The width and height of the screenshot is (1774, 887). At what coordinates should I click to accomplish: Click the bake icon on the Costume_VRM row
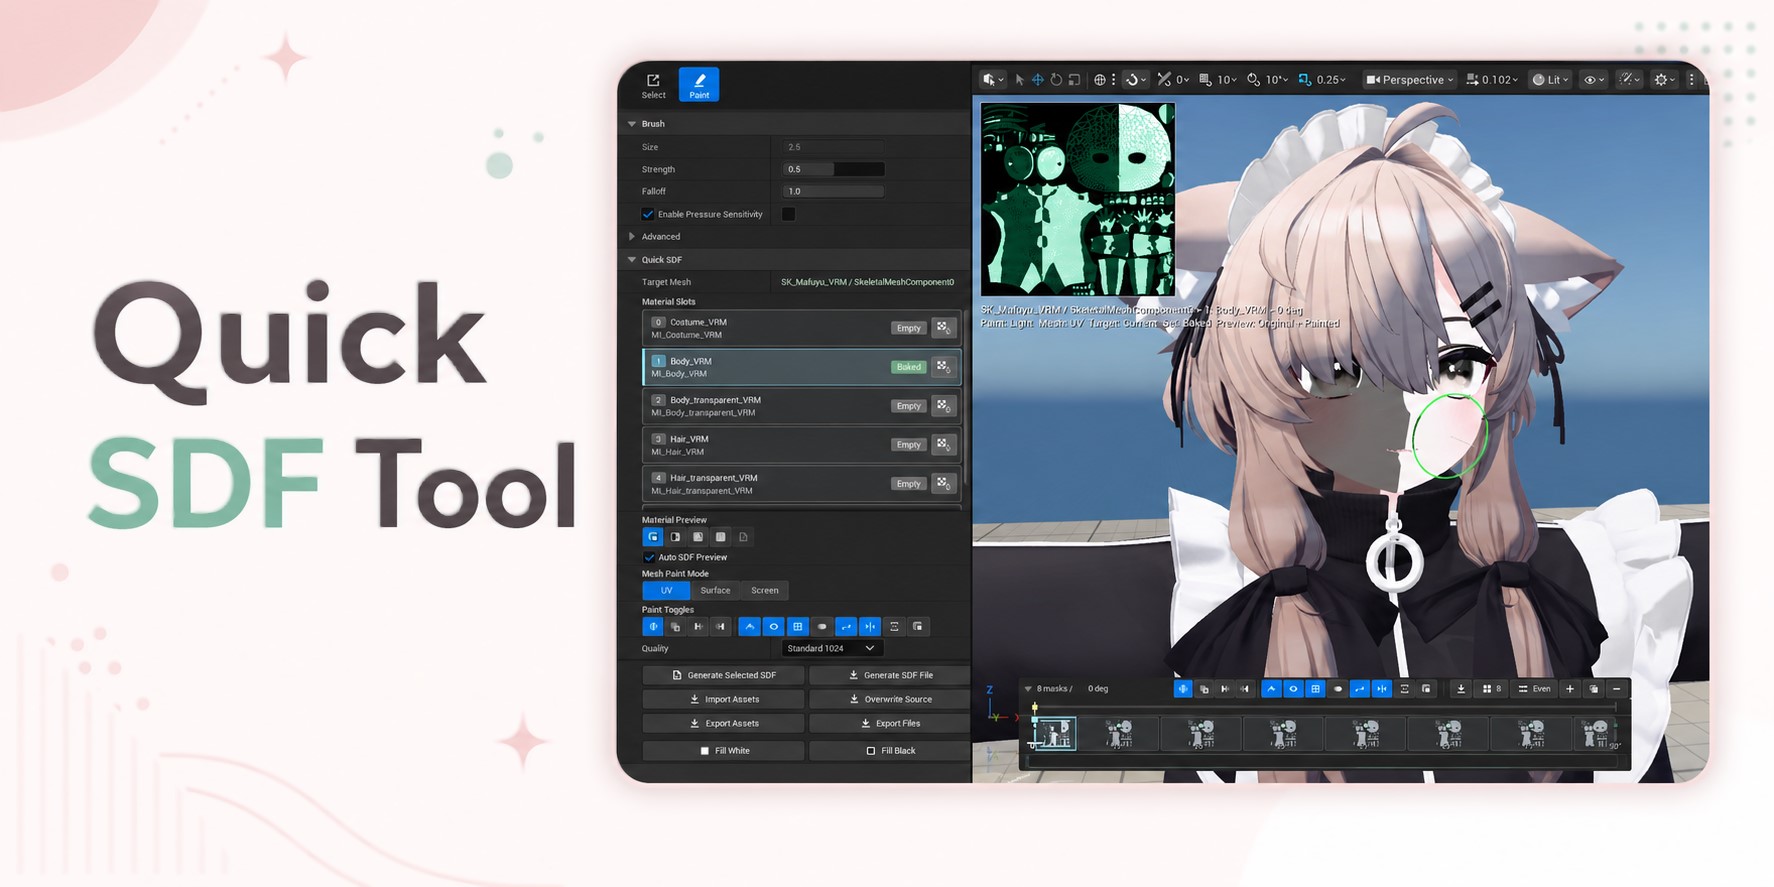tap(943, 328)
